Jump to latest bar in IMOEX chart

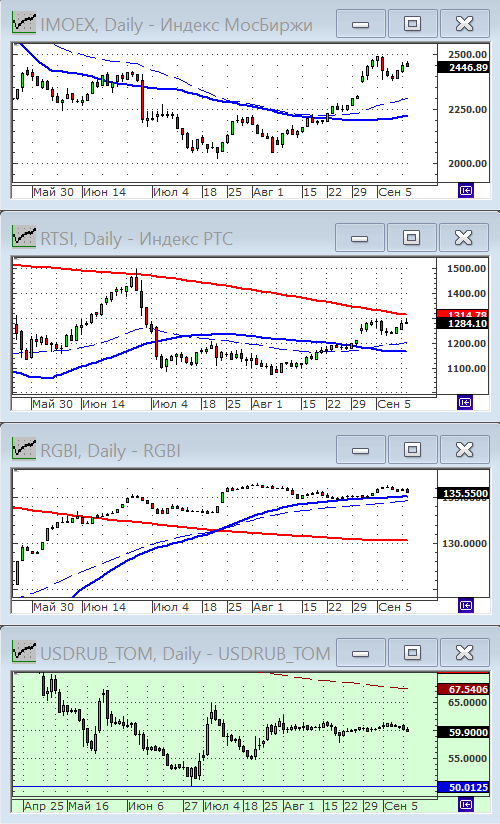point(466,191)
